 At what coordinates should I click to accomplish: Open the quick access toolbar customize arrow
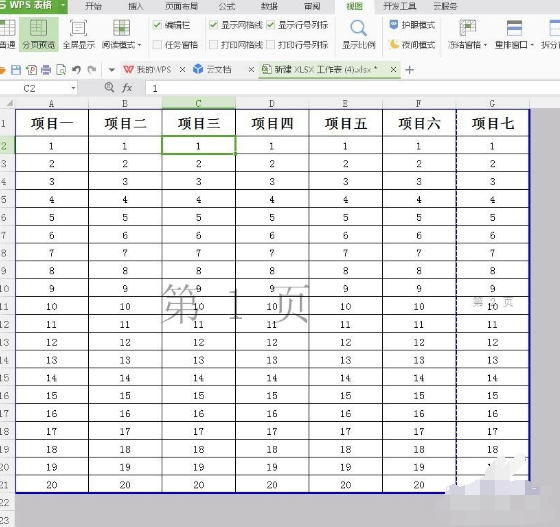pyautogui.click(x=111, y=70)
